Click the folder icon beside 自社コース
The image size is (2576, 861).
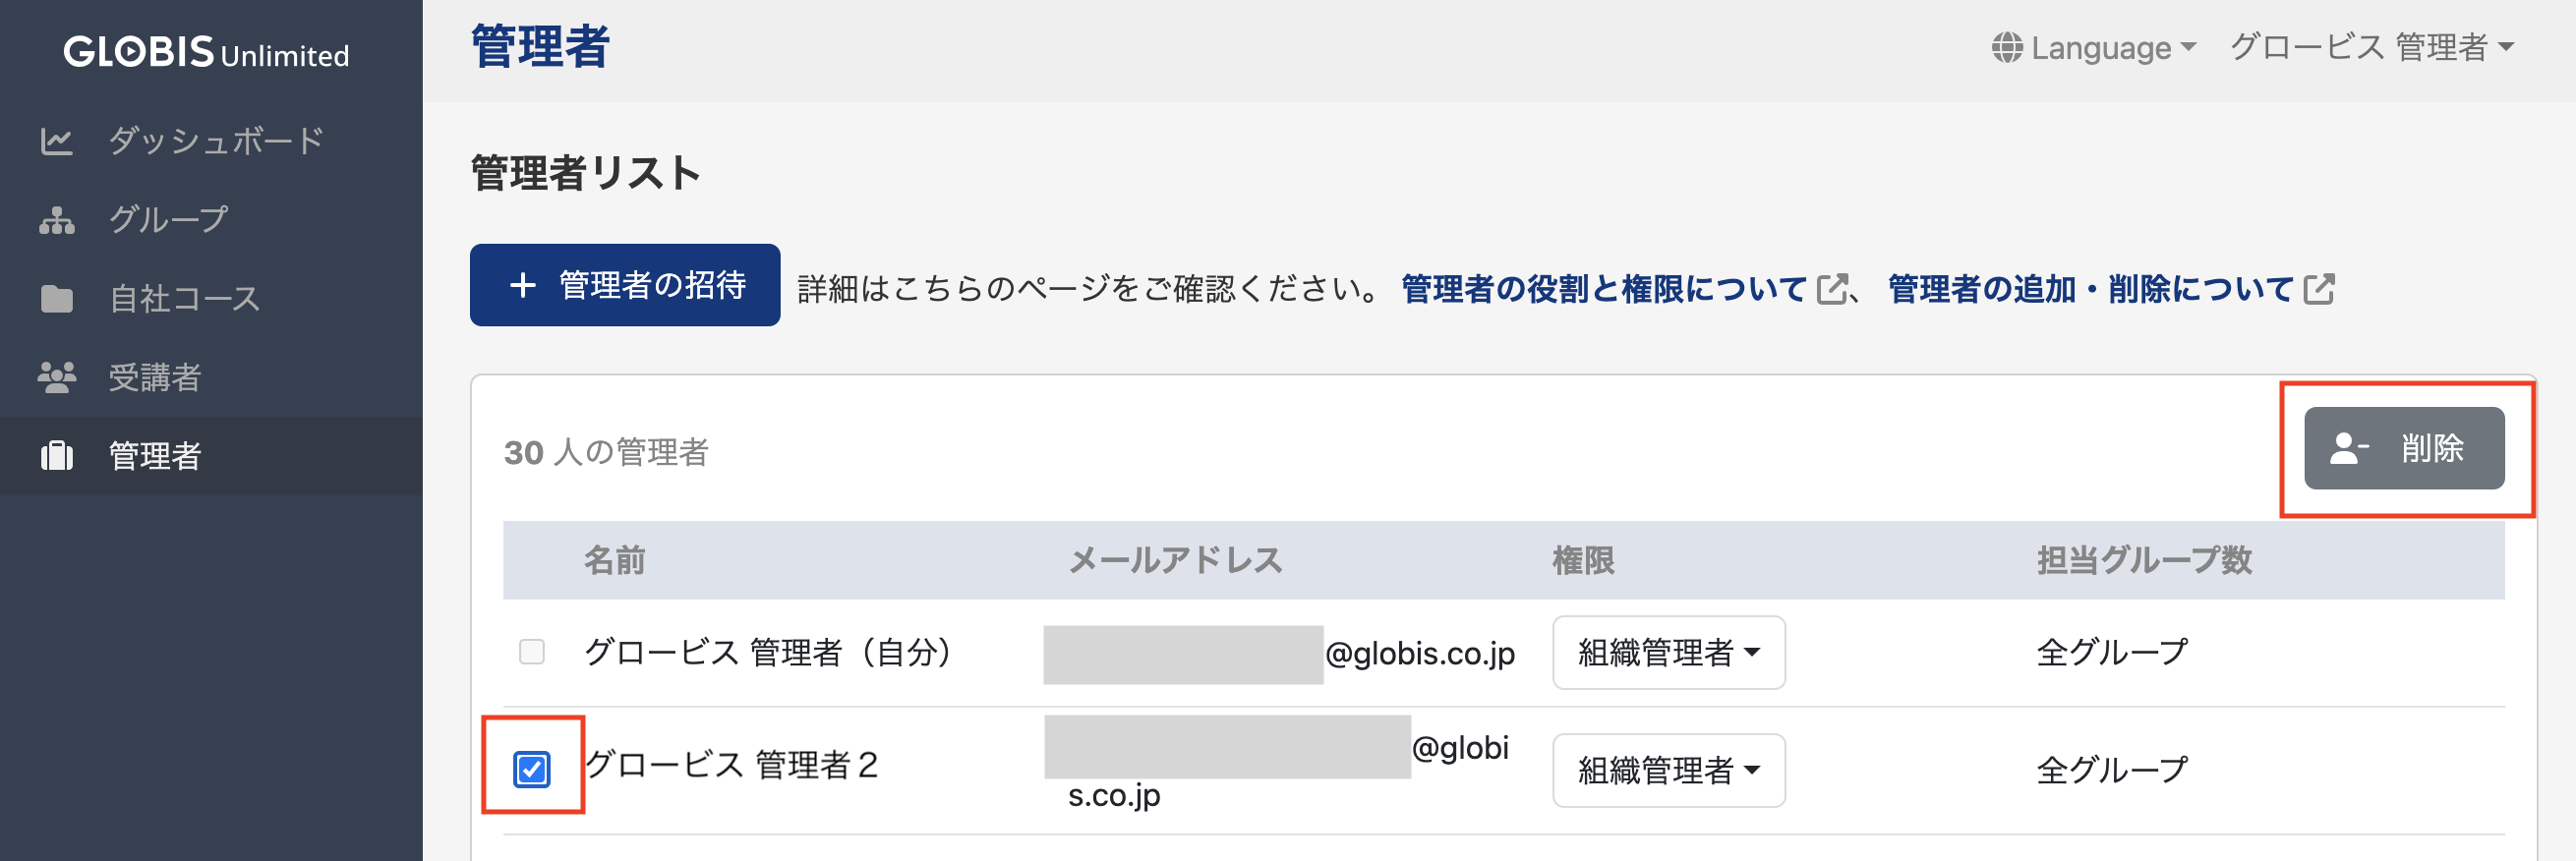[x=56, y=299]
